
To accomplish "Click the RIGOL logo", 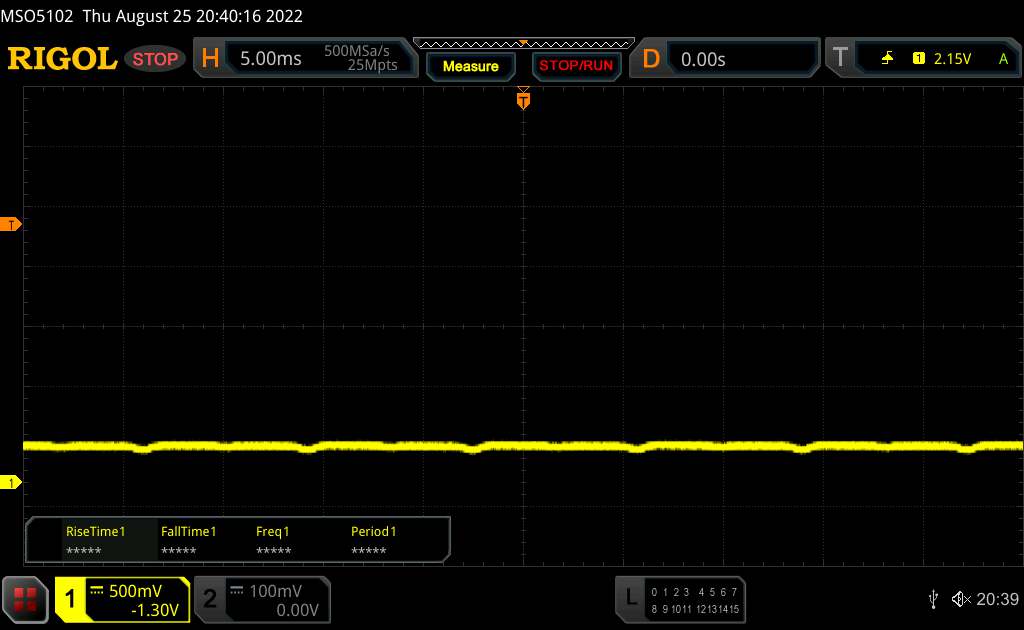I will pos(62,59).
